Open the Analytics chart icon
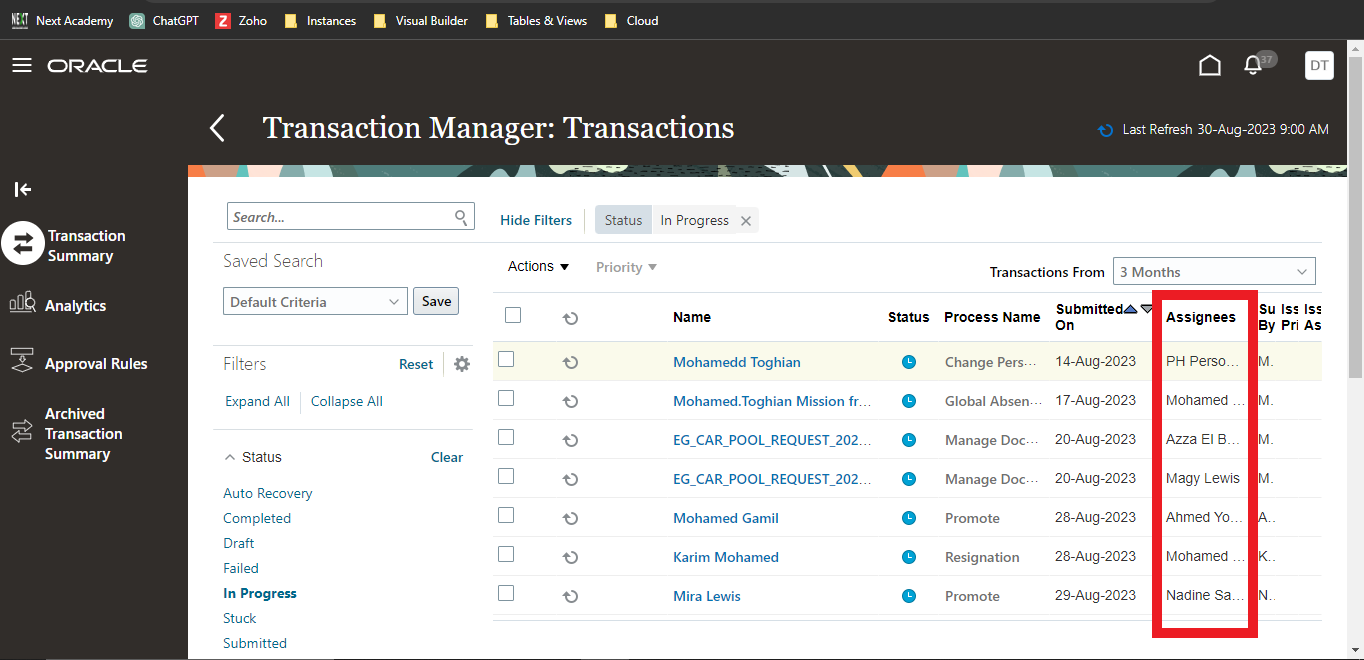Screen dimensions: 1364x660 point(22,303)
